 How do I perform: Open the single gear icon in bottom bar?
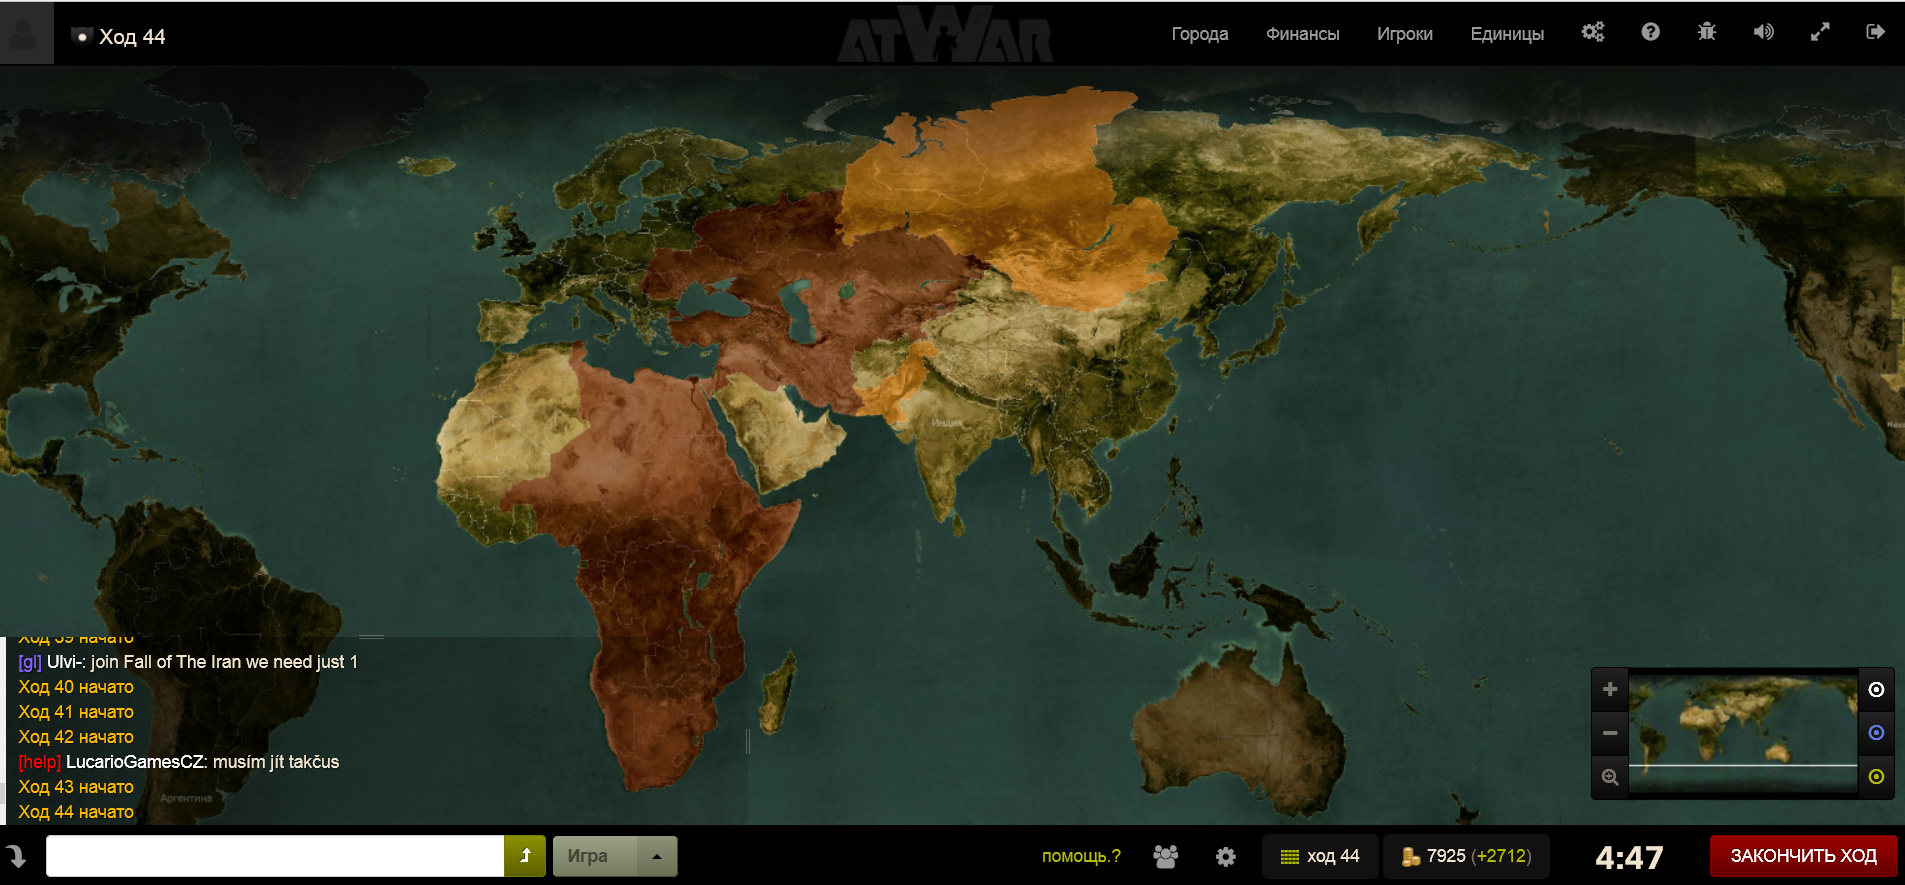(1226, 856)
